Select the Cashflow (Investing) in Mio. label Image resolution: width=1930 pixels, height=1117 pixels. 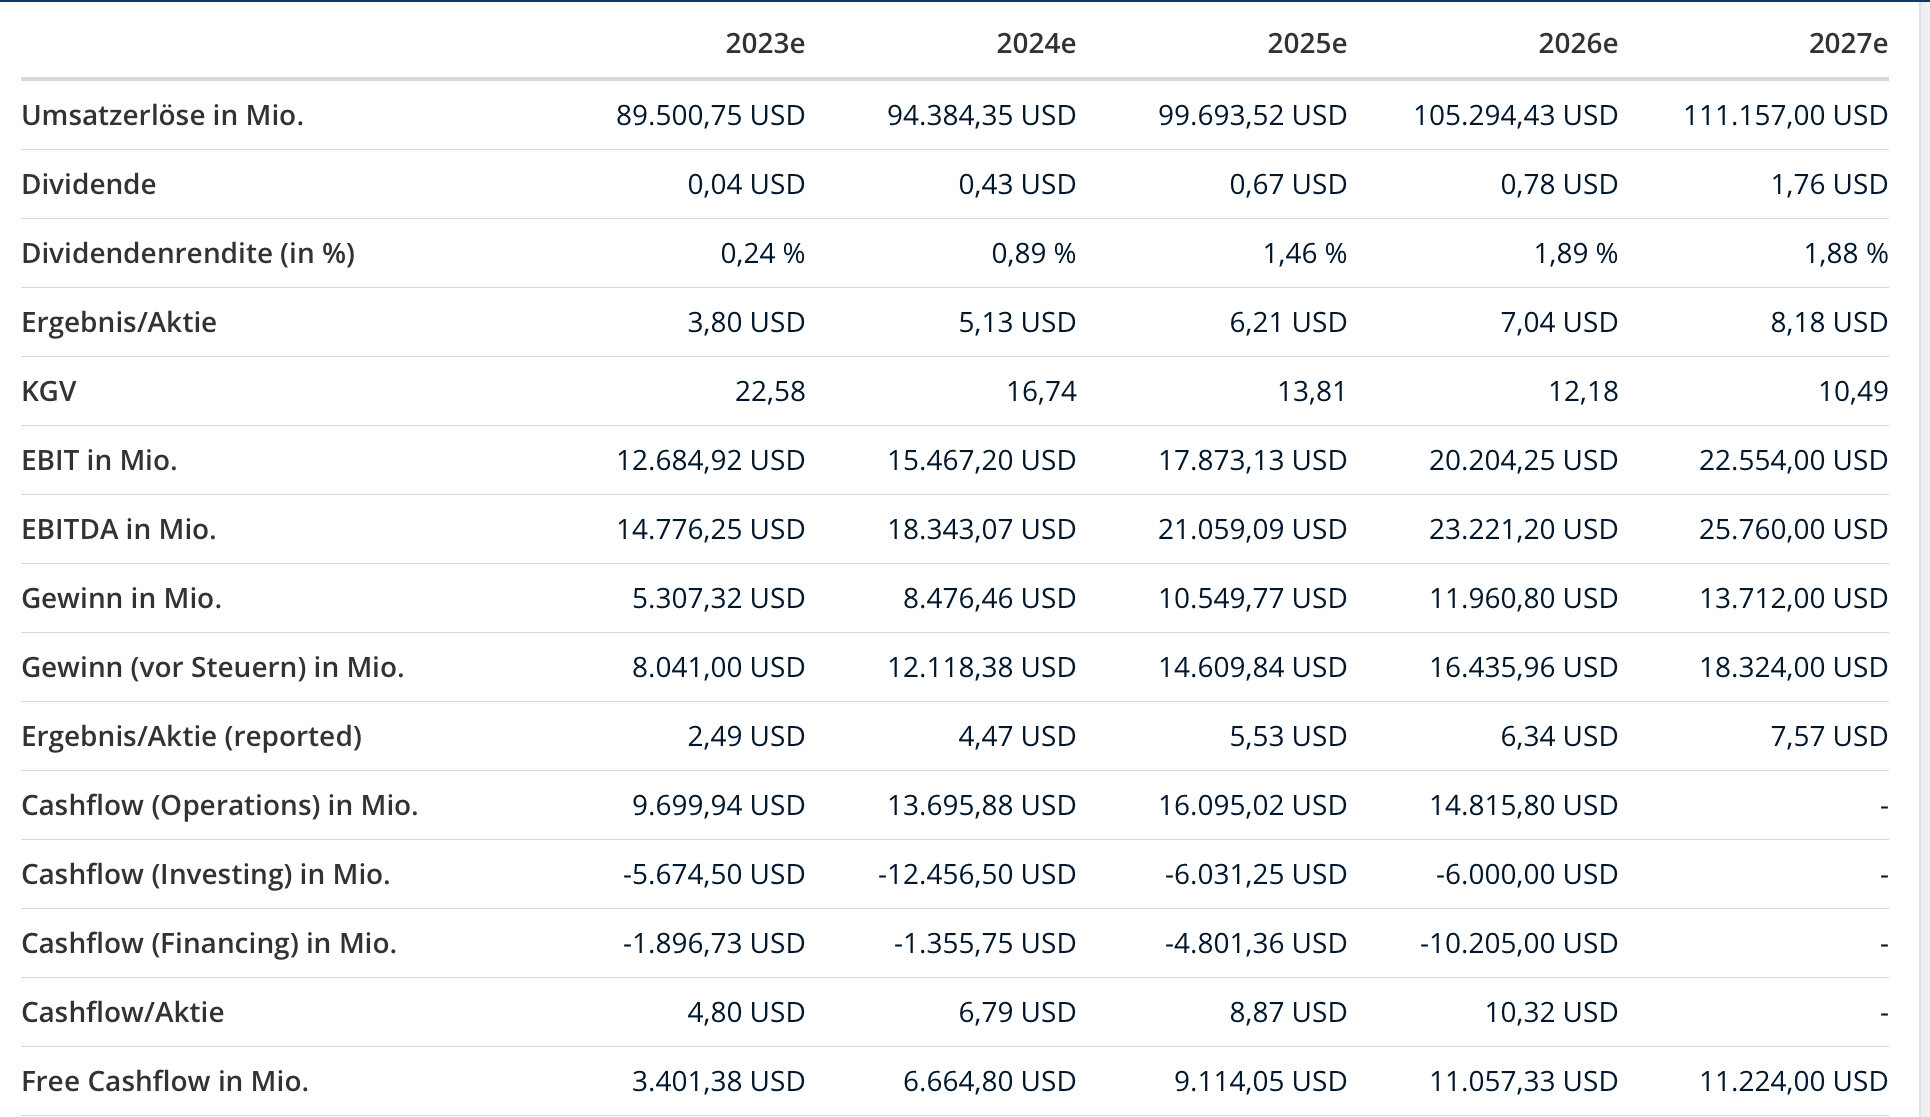point(205,874)
